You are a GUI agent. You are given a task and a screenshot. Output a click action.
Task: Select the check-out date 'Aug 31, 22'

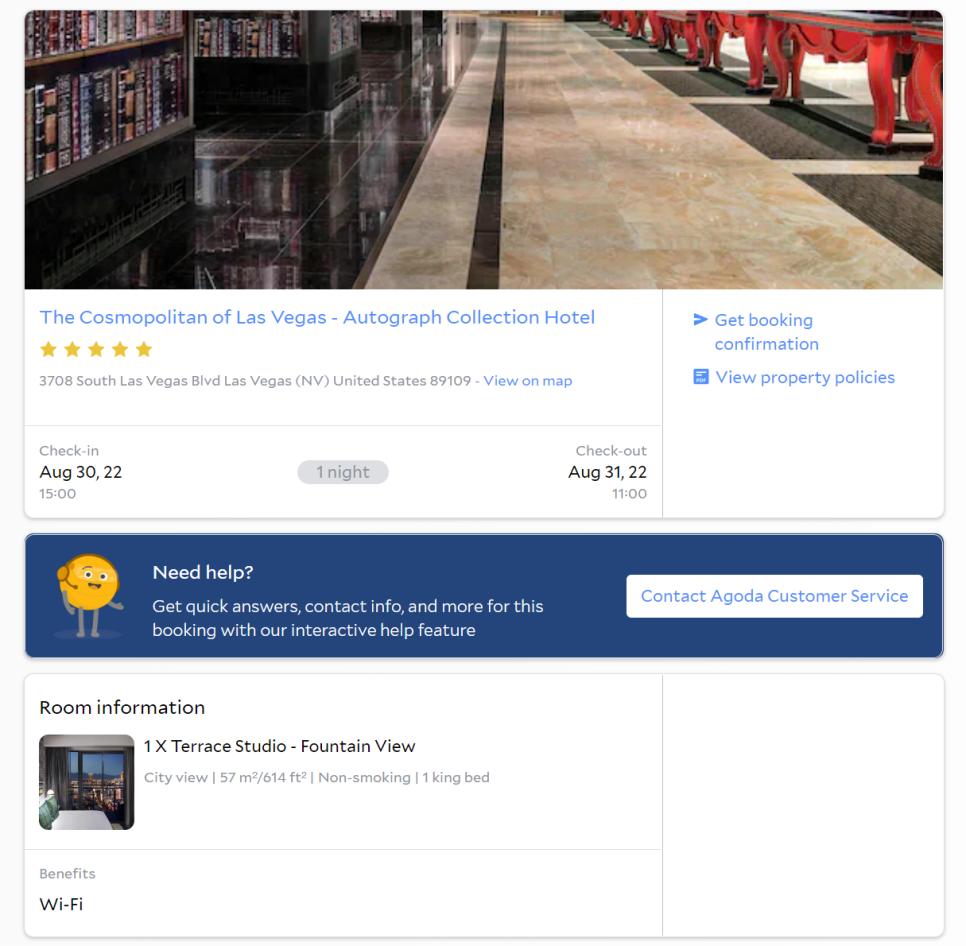point(607,472)
